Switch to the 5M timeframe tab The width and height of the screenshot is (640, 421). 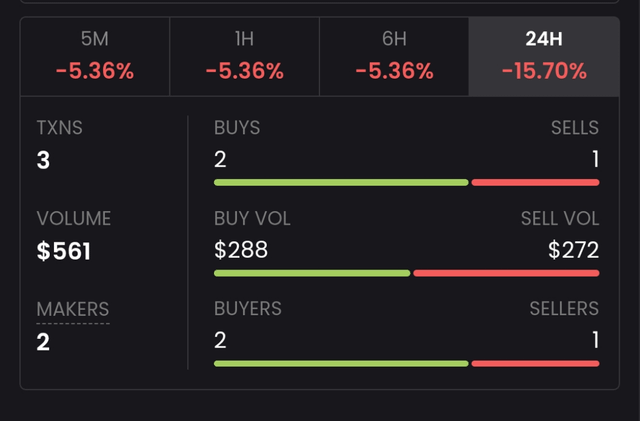[x=95, y=56]
